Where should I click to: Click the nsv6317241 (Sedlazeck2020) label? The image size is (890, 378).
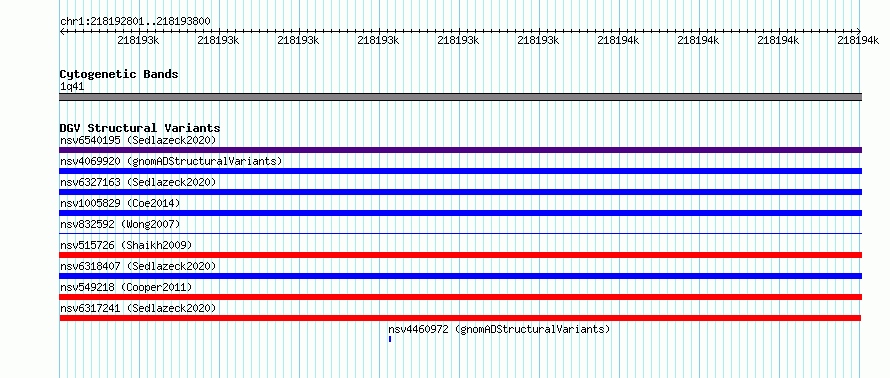pyautogui.click(x=138, y=308)
